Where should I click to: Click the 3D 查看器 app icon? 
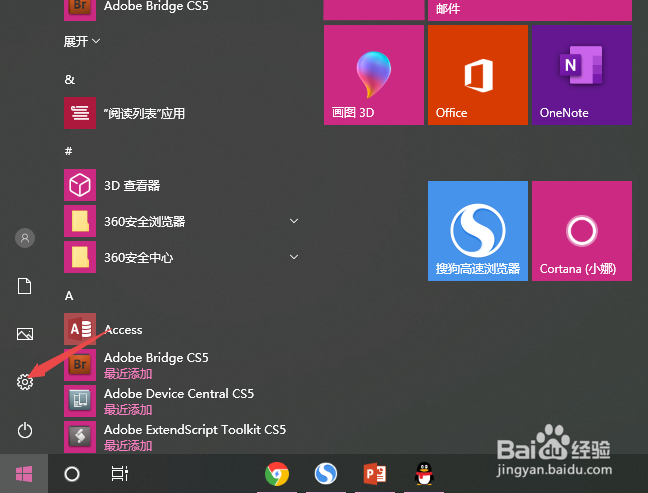pyautogui.click(x=80, y=185)
